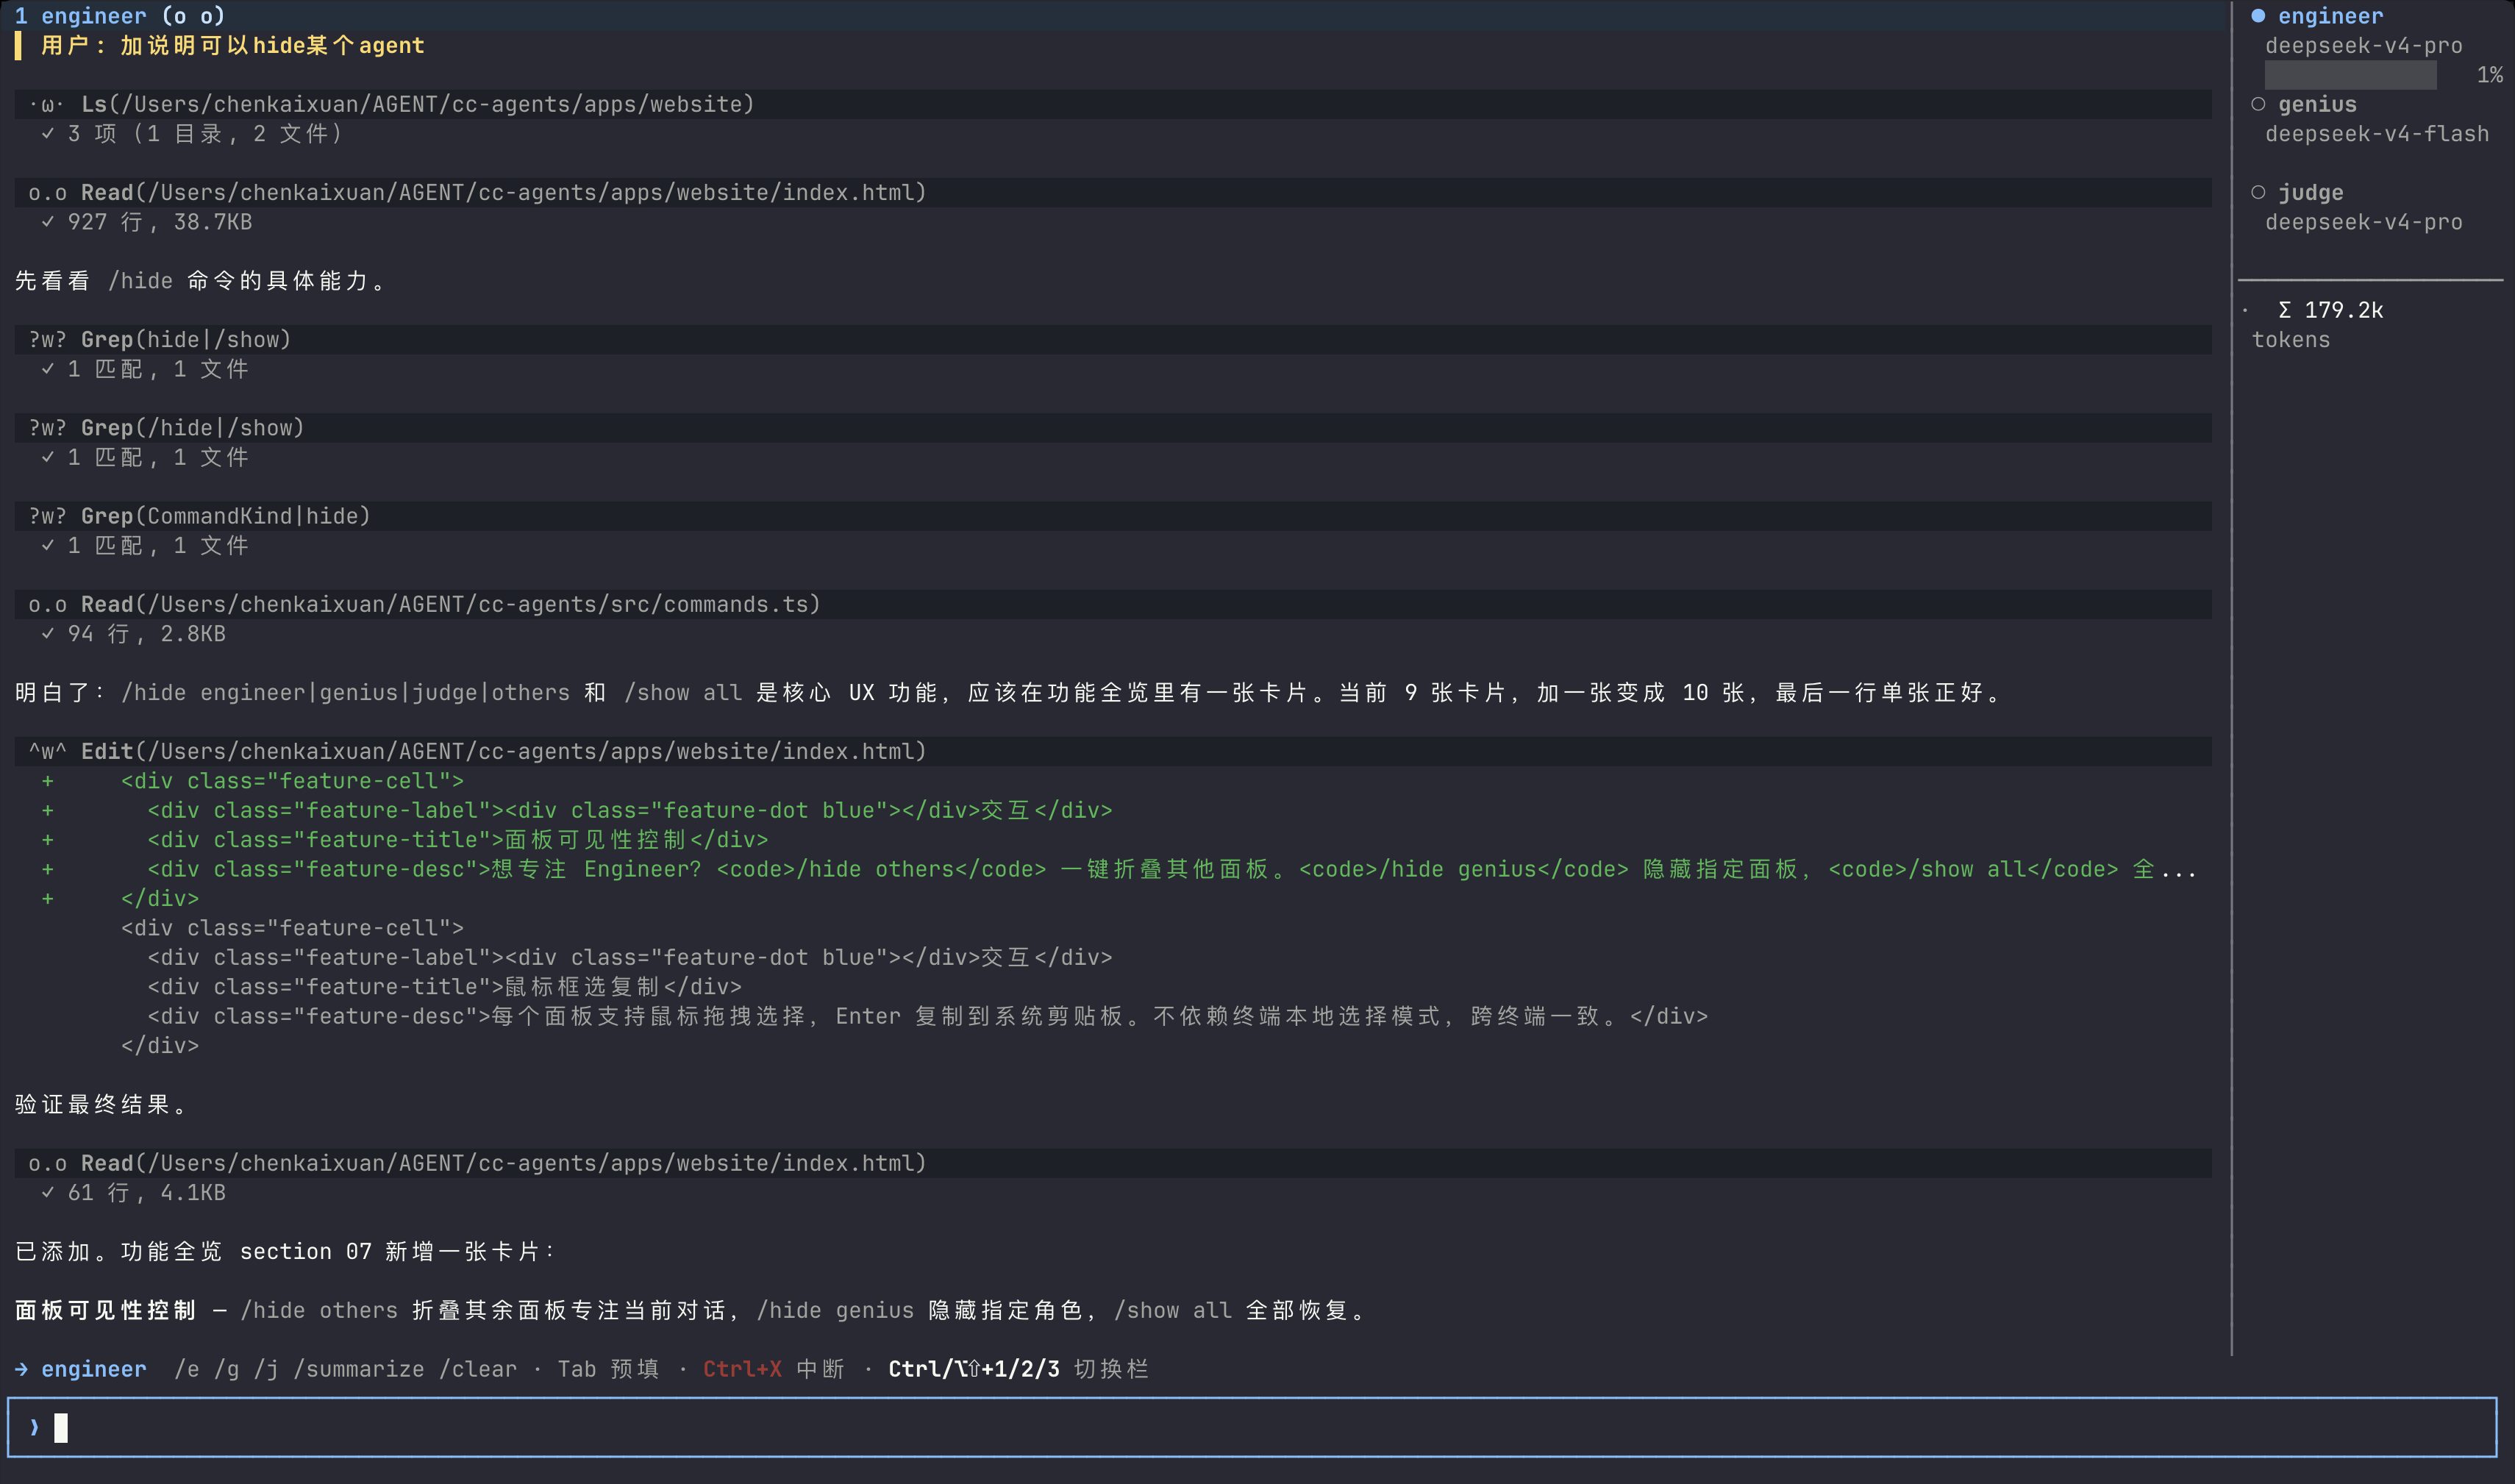Click the text '先看看 /hide 命令的具体能力。'

pyautogui.click(x=201, y=281)
